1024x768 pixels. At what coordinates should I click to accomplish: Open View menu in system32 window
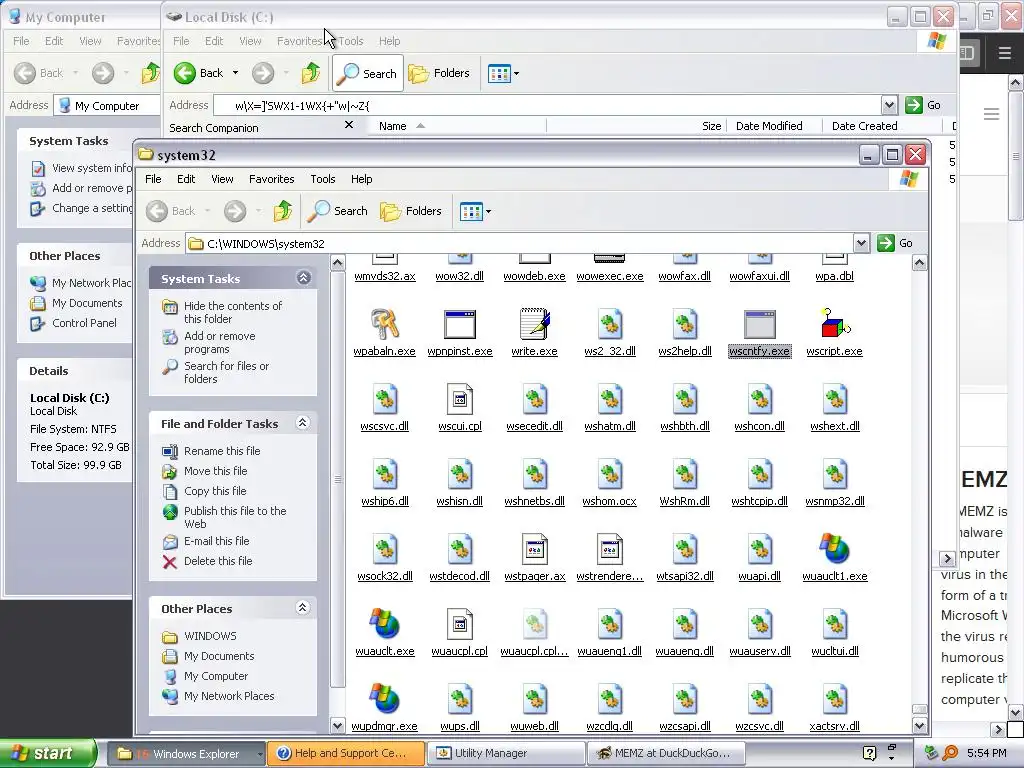click(222, 179)
